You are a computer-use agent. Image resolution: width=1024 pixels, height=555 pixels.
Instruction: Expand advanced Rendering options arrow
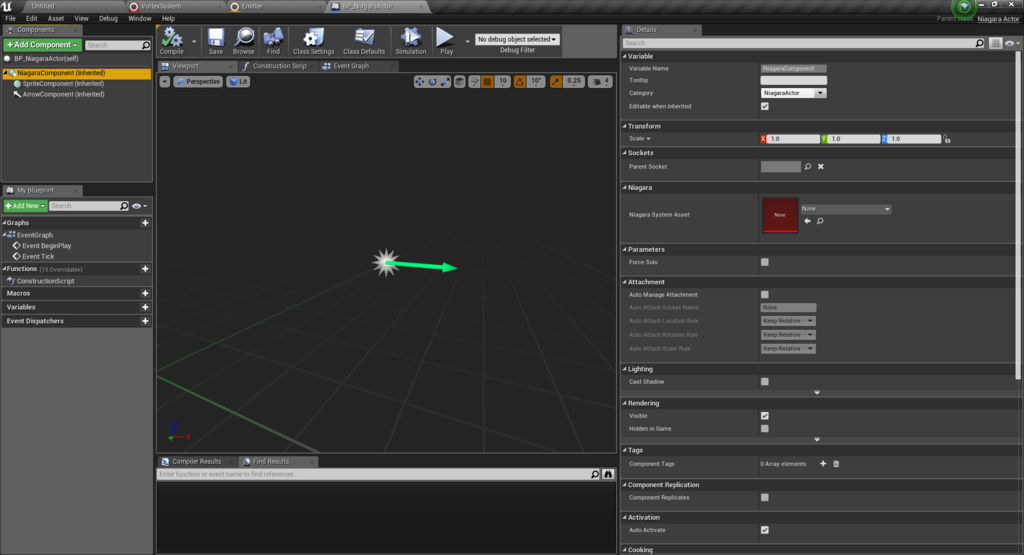[x=817, y=439]
